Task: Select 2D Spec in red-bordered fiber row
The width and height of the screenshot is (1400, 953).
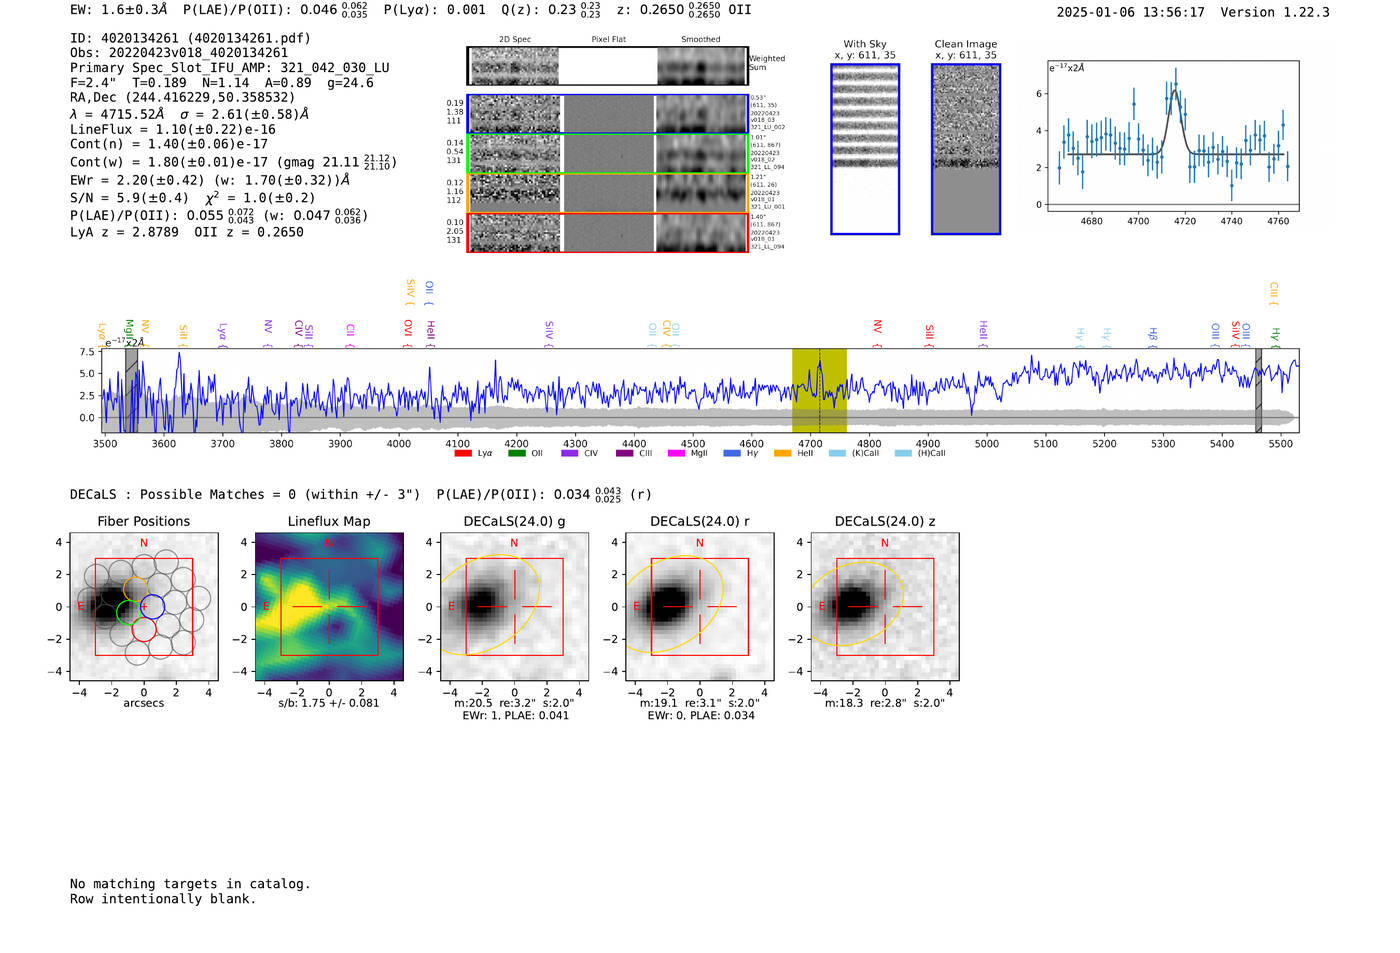Action: (515, 233)
